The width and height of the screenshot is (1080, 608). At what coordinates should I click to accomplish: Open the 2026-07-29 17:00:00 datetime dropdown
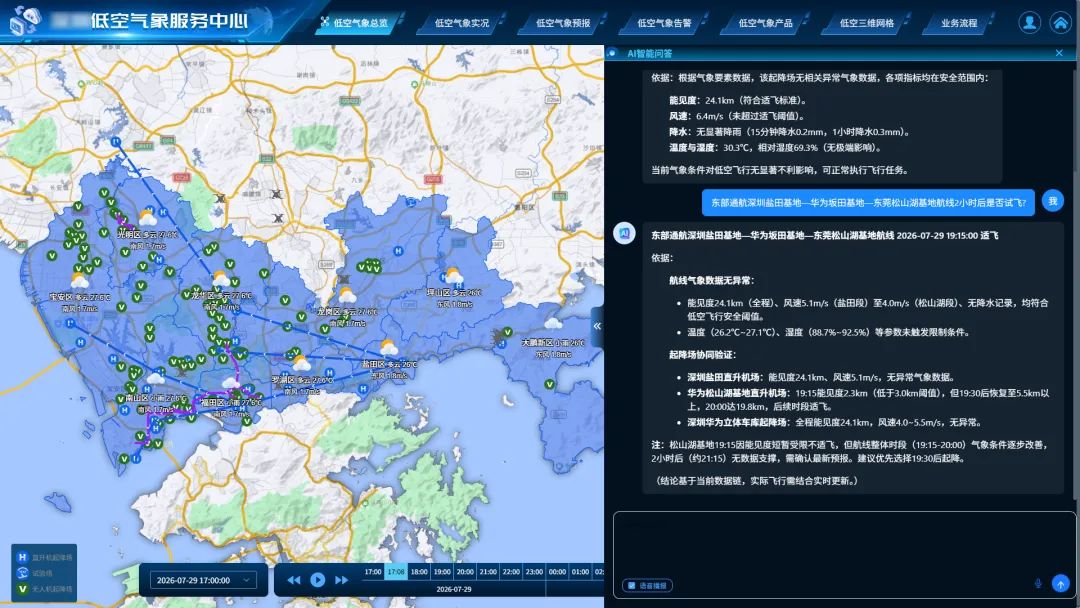click(203, 580)
